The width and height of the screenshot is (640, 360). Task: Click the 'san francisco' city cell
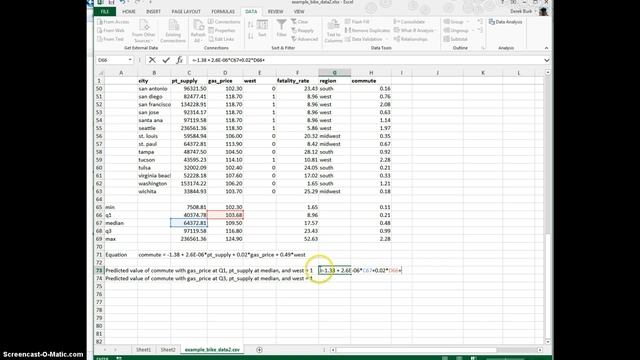pos(154,104)
